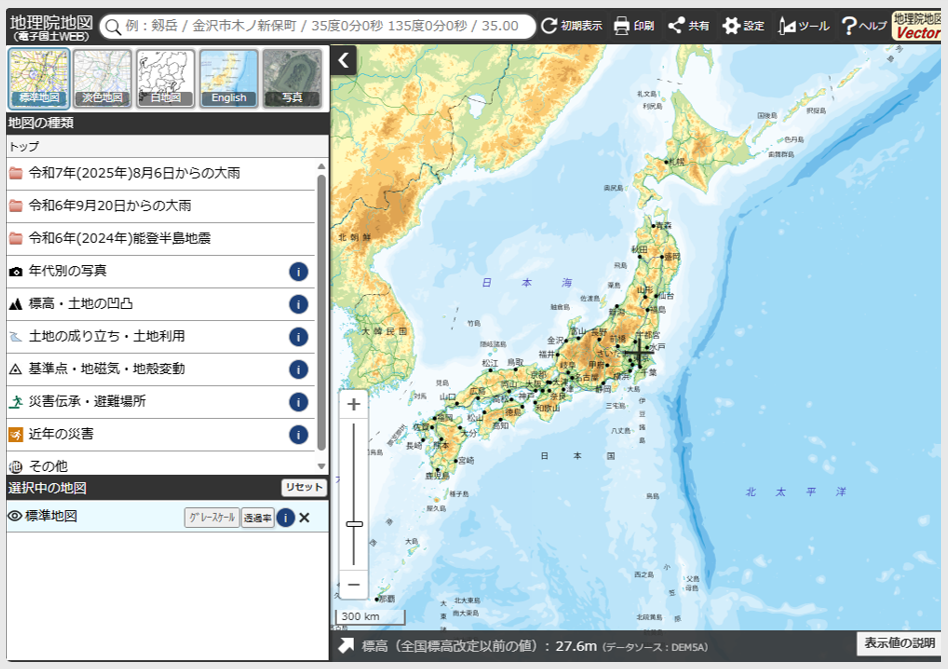
Task: Show info for selected 標準地図 layer
Action: 285,517
